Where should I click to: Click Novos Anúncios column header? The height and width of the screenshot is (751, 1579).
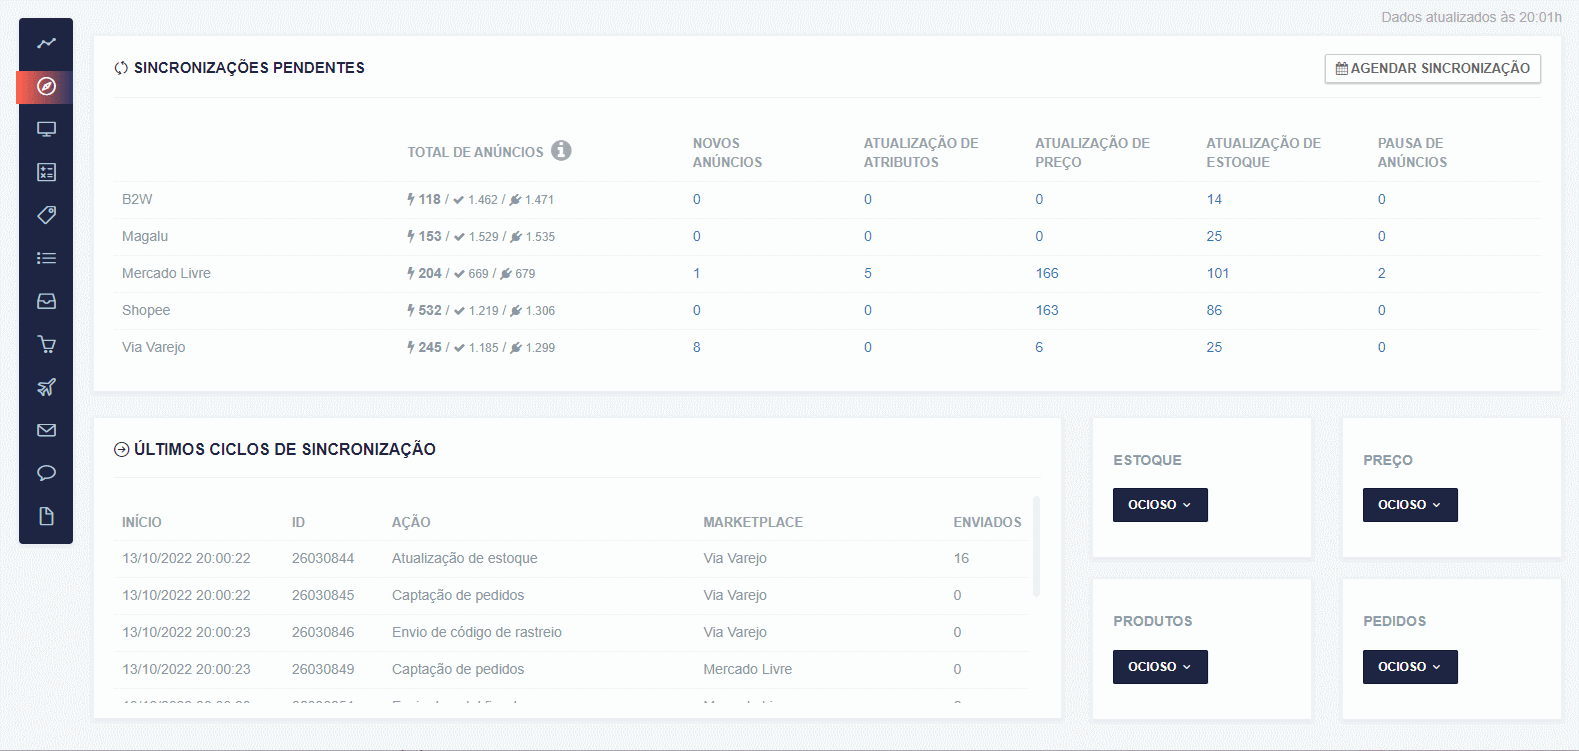coord(727,152)
